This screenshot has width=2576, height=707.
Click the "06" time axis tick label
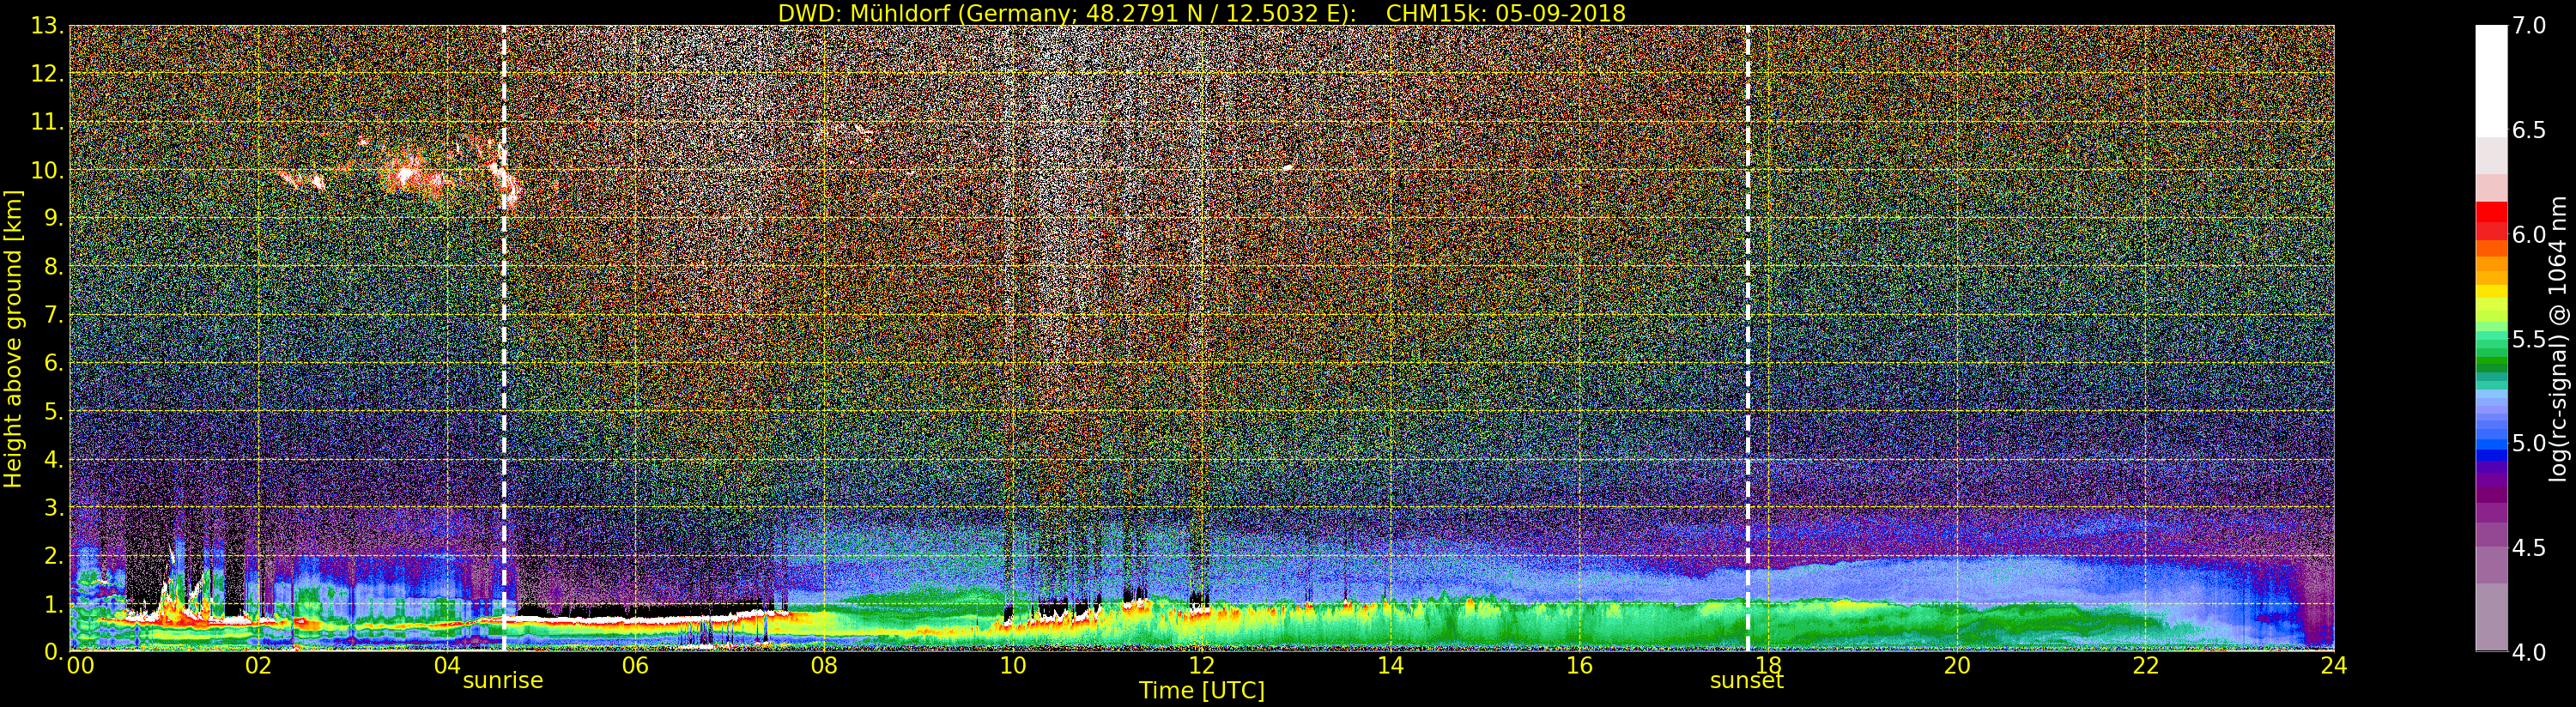tap(635, 666)
